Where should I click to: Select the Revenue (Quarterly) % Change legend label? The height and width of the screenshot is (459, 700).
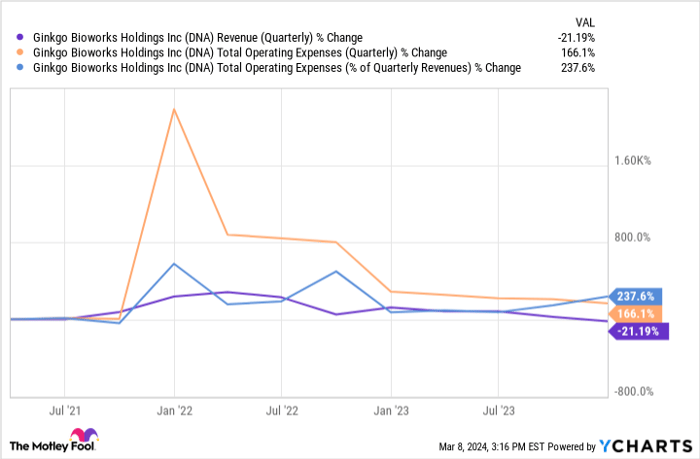198,38
